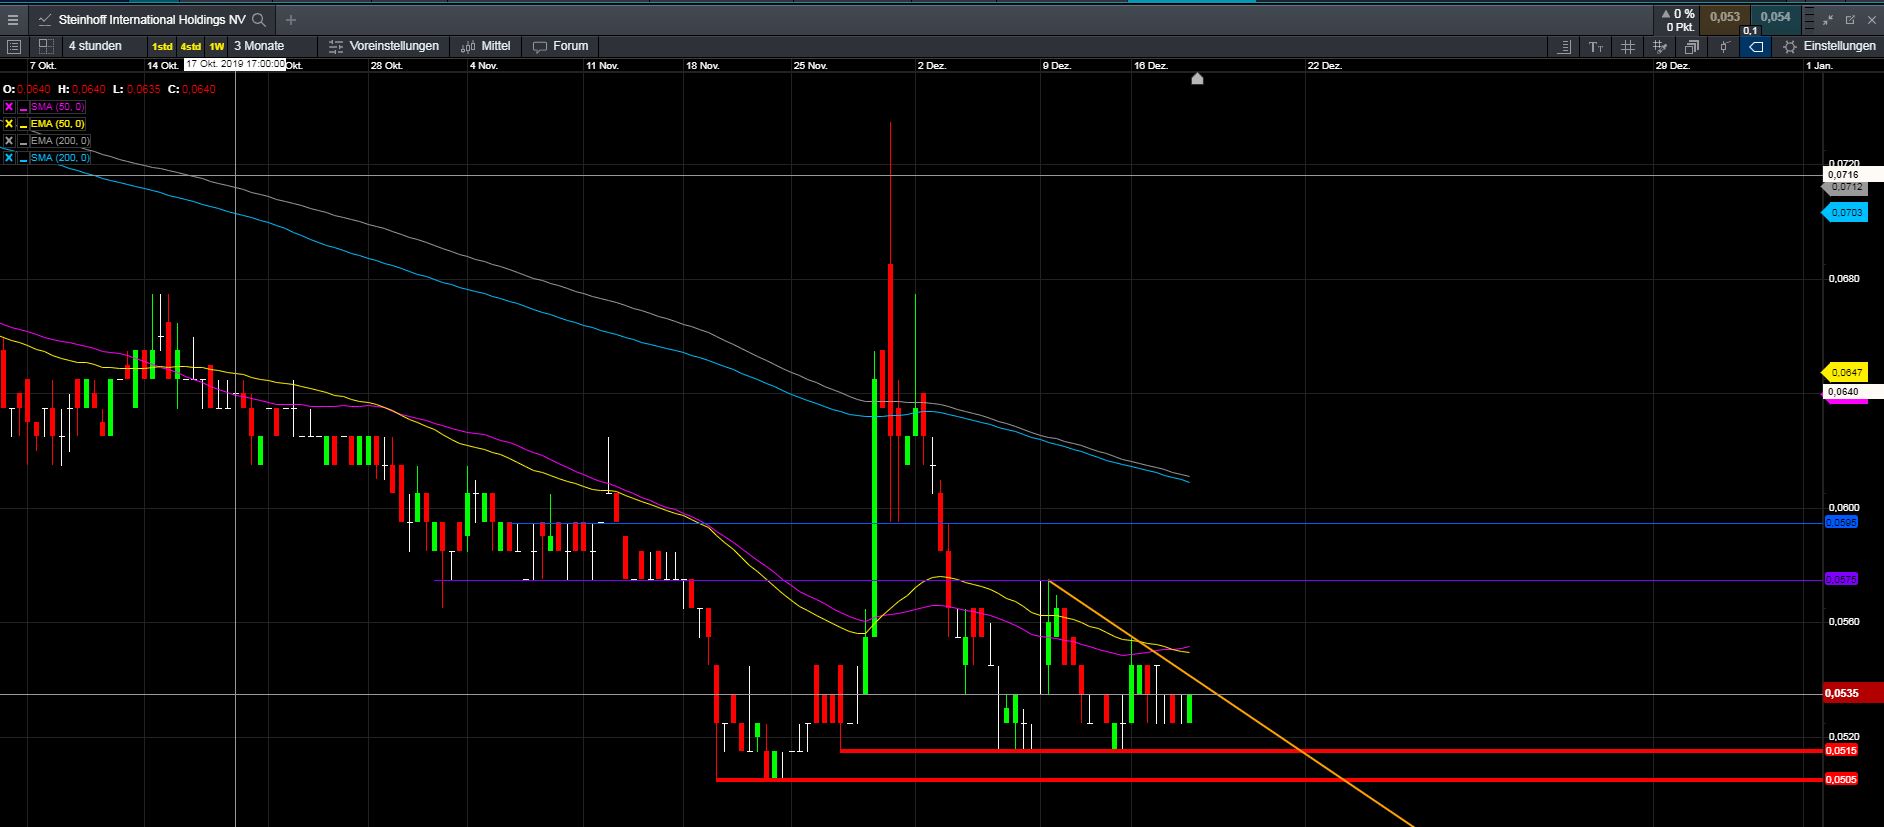The width and height of the screenshot is (1884, 827).
Task: Switch to 1std interval shortcut
Action: 162,46
